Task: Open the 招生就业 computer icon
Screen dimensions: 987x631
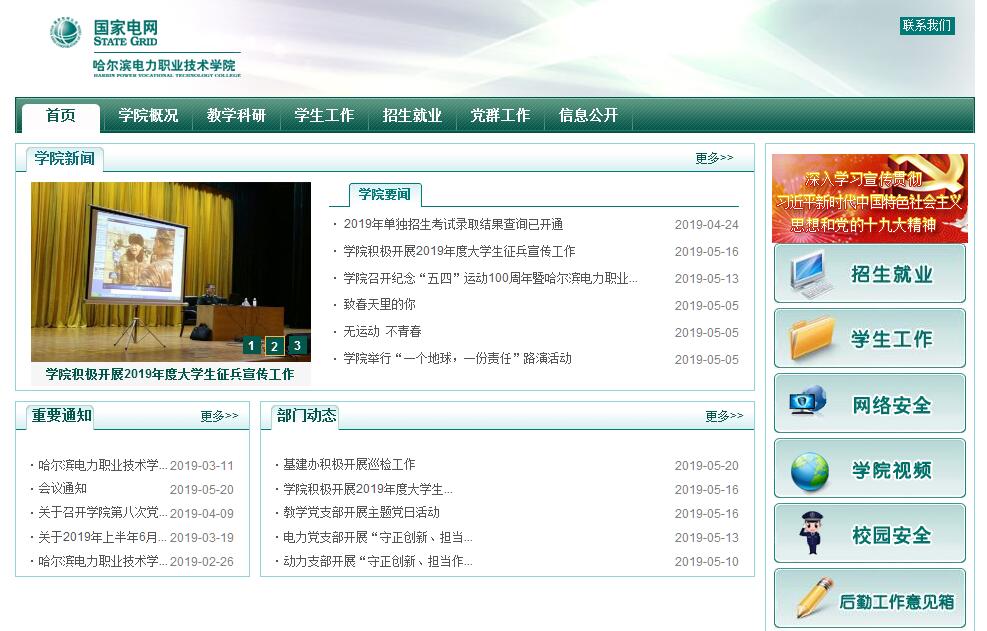Action: tap(811, 274)
